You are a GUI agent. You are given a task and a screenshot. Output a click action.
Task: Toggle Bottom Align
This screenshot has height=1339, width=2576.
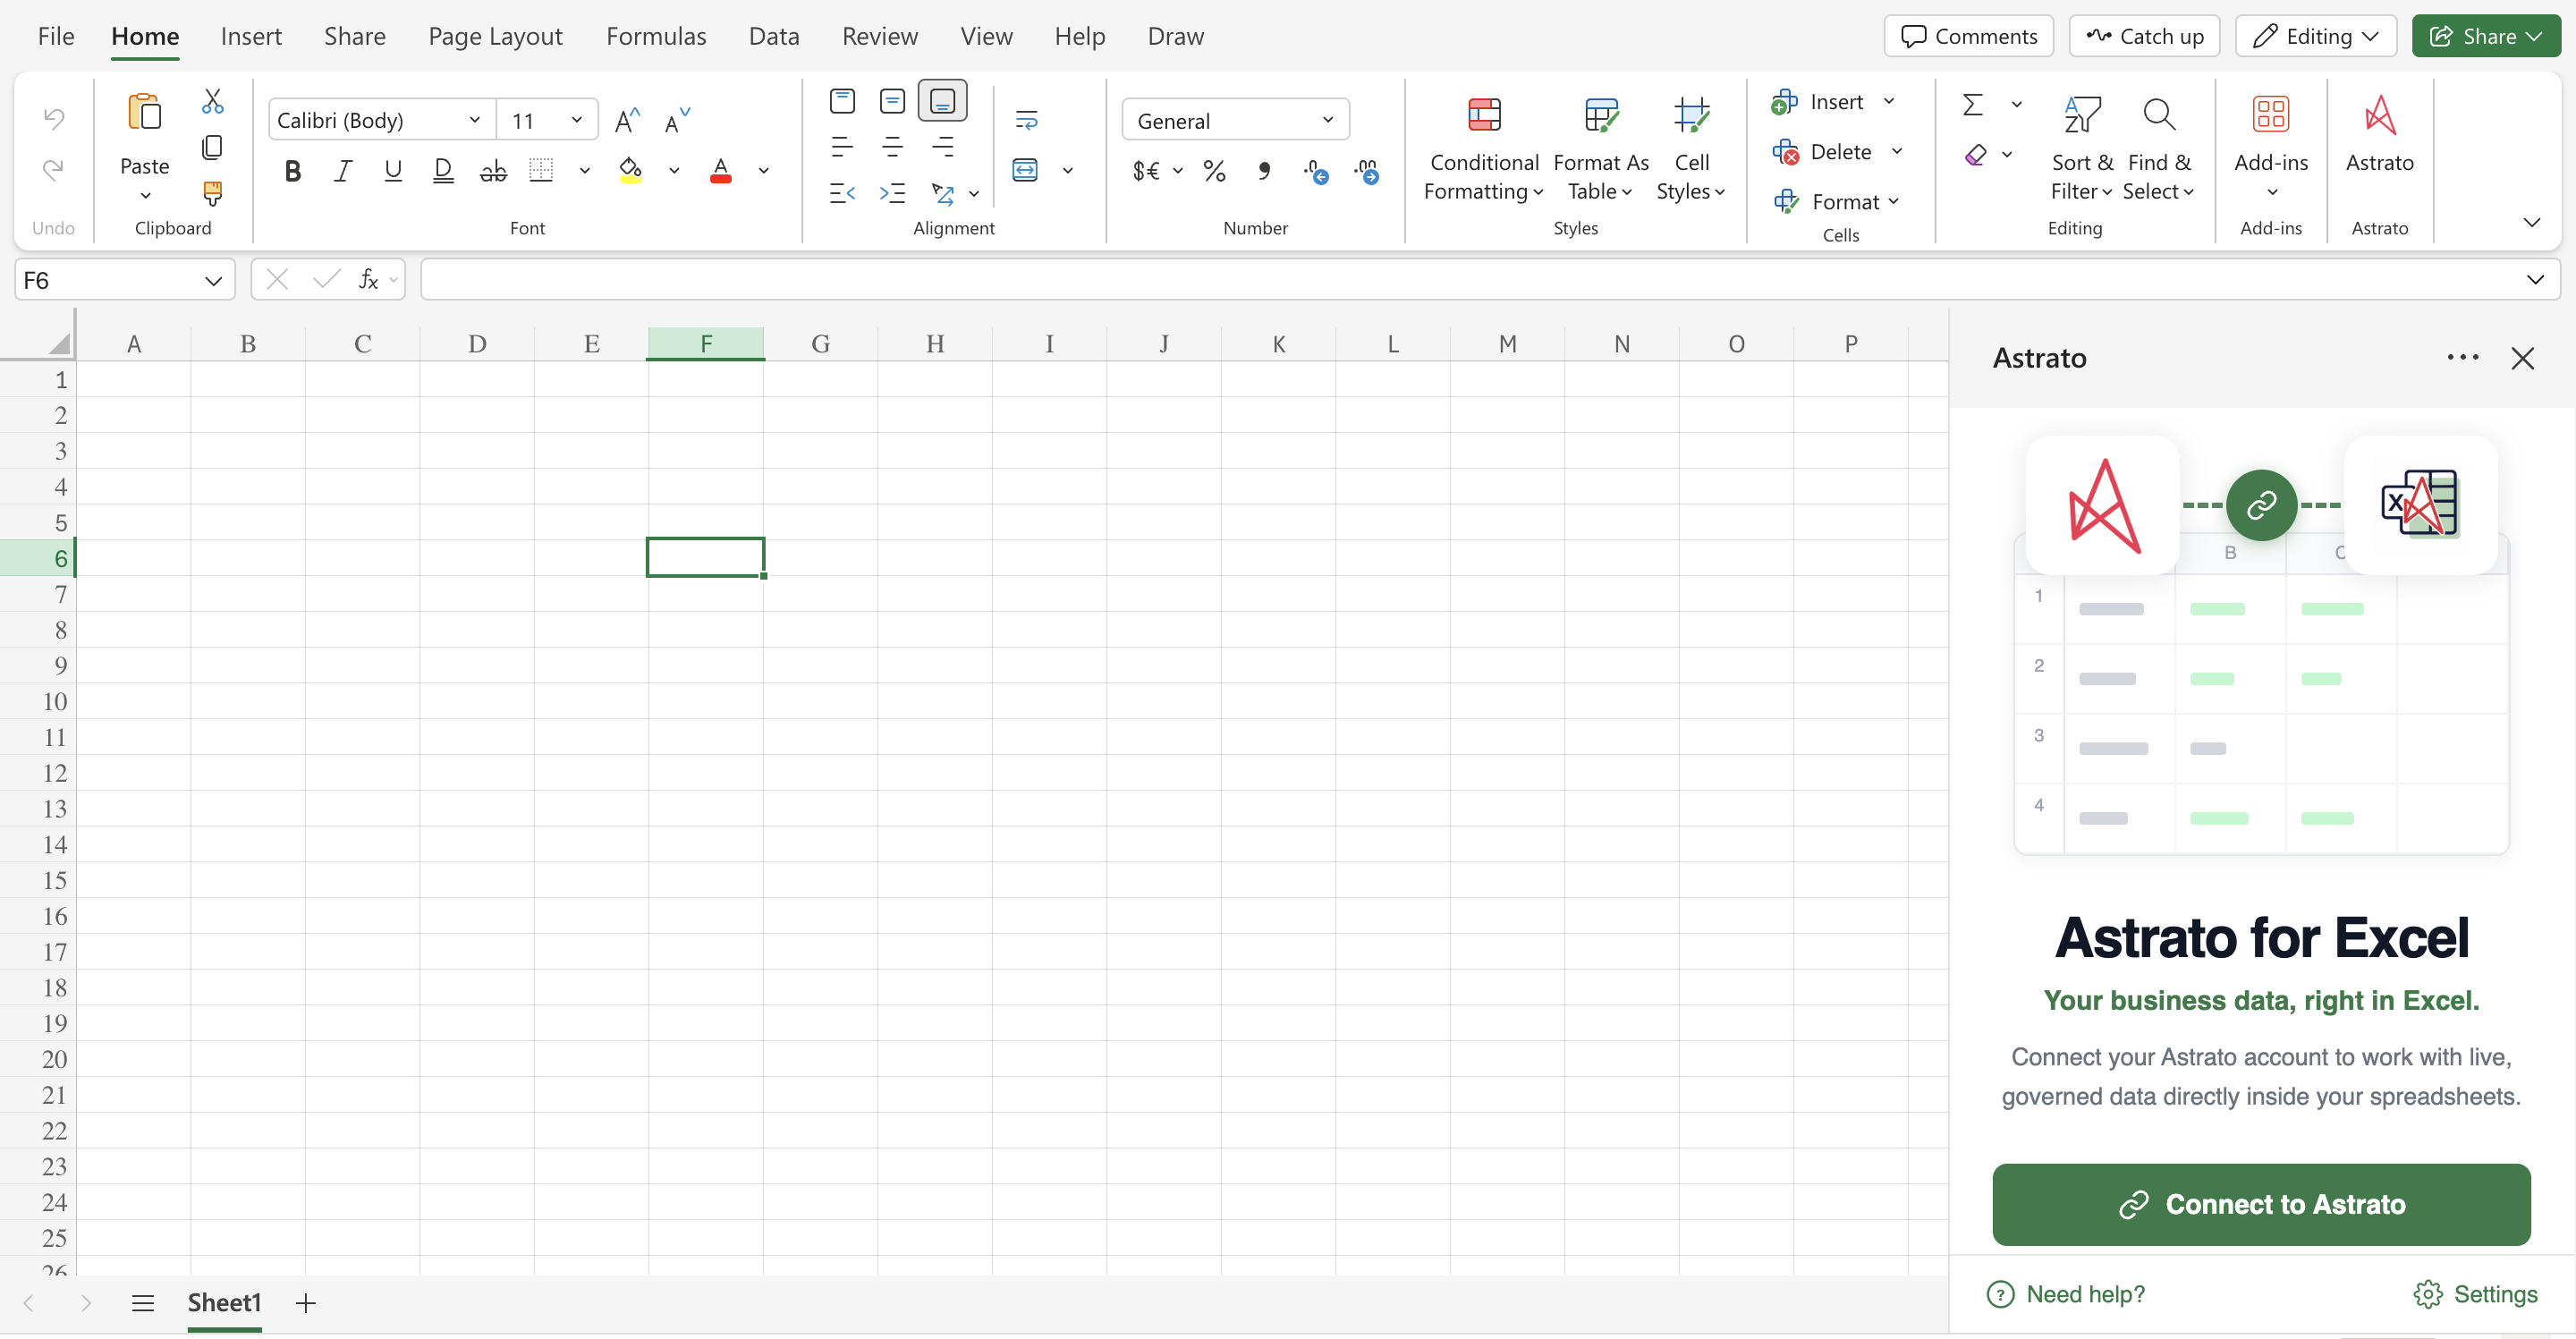tap(942, 101)
